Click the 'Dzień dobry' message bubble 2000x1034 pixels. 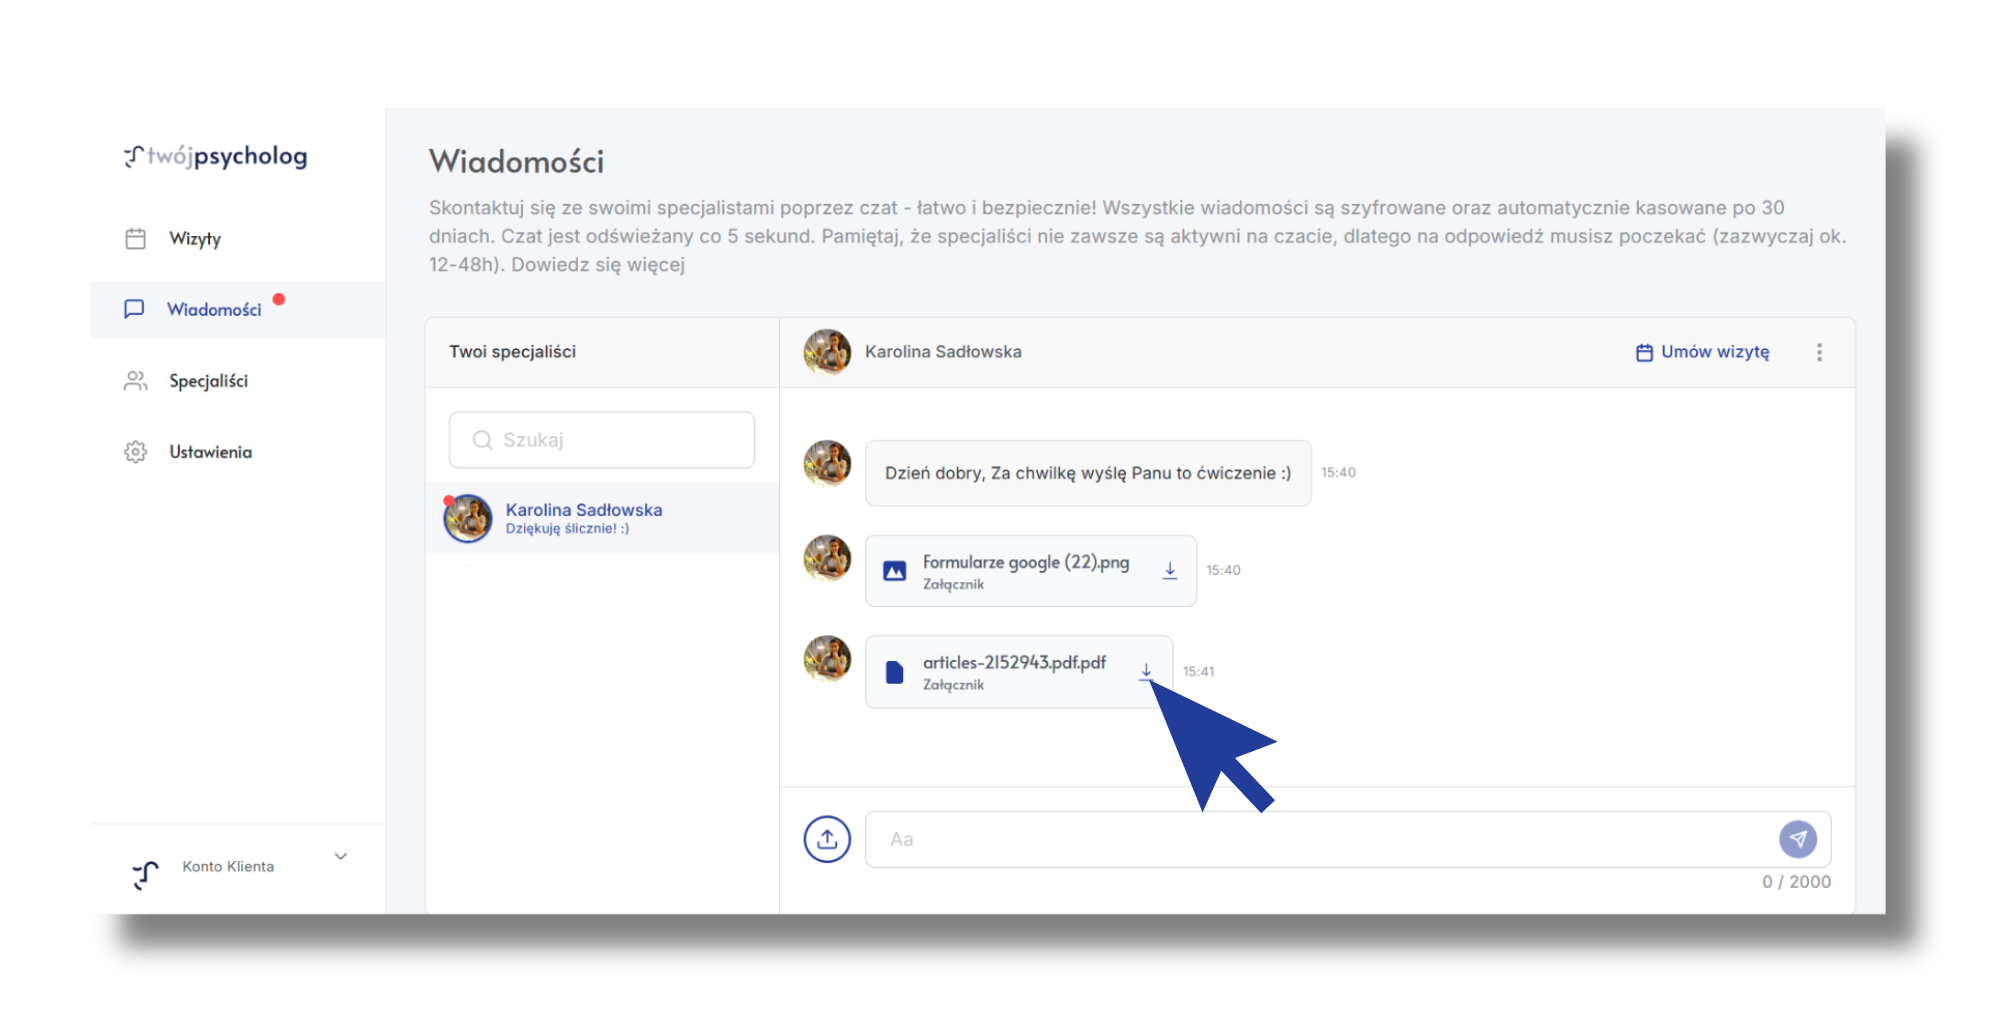click(x=1088, y=473)
